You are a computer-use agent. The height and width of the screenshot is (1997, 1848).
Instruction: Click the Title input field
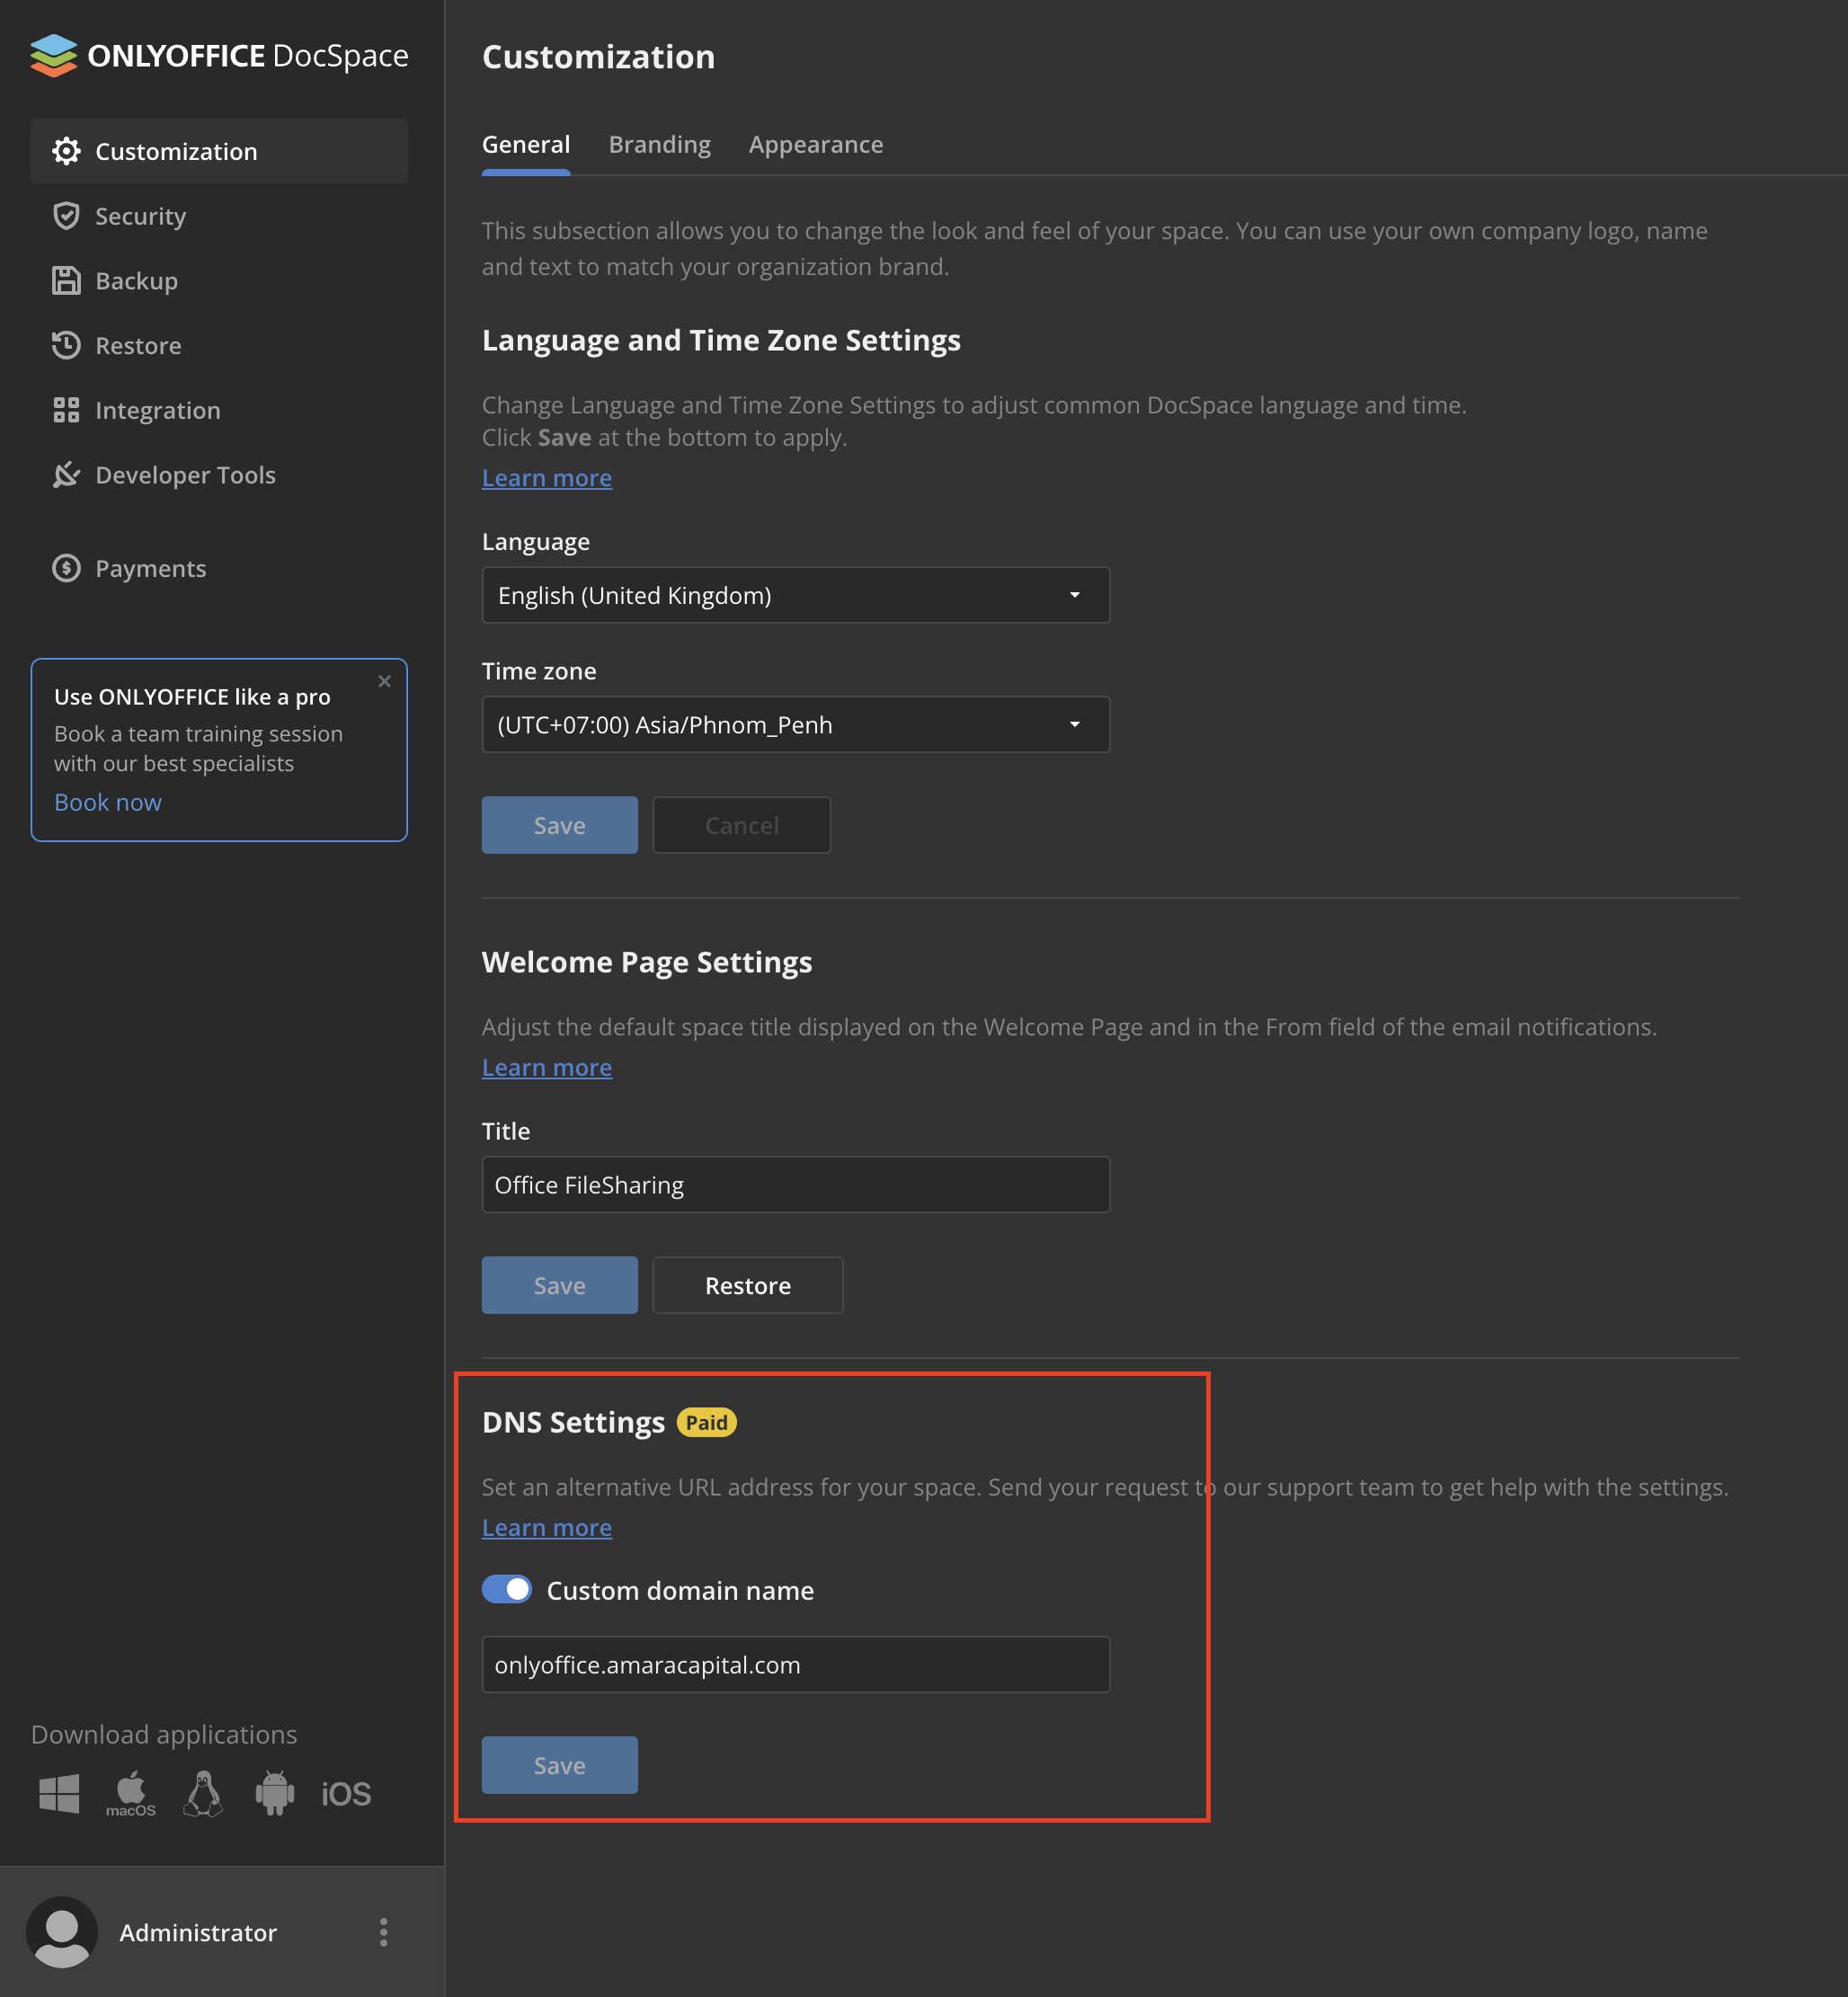click(796, 1185)
